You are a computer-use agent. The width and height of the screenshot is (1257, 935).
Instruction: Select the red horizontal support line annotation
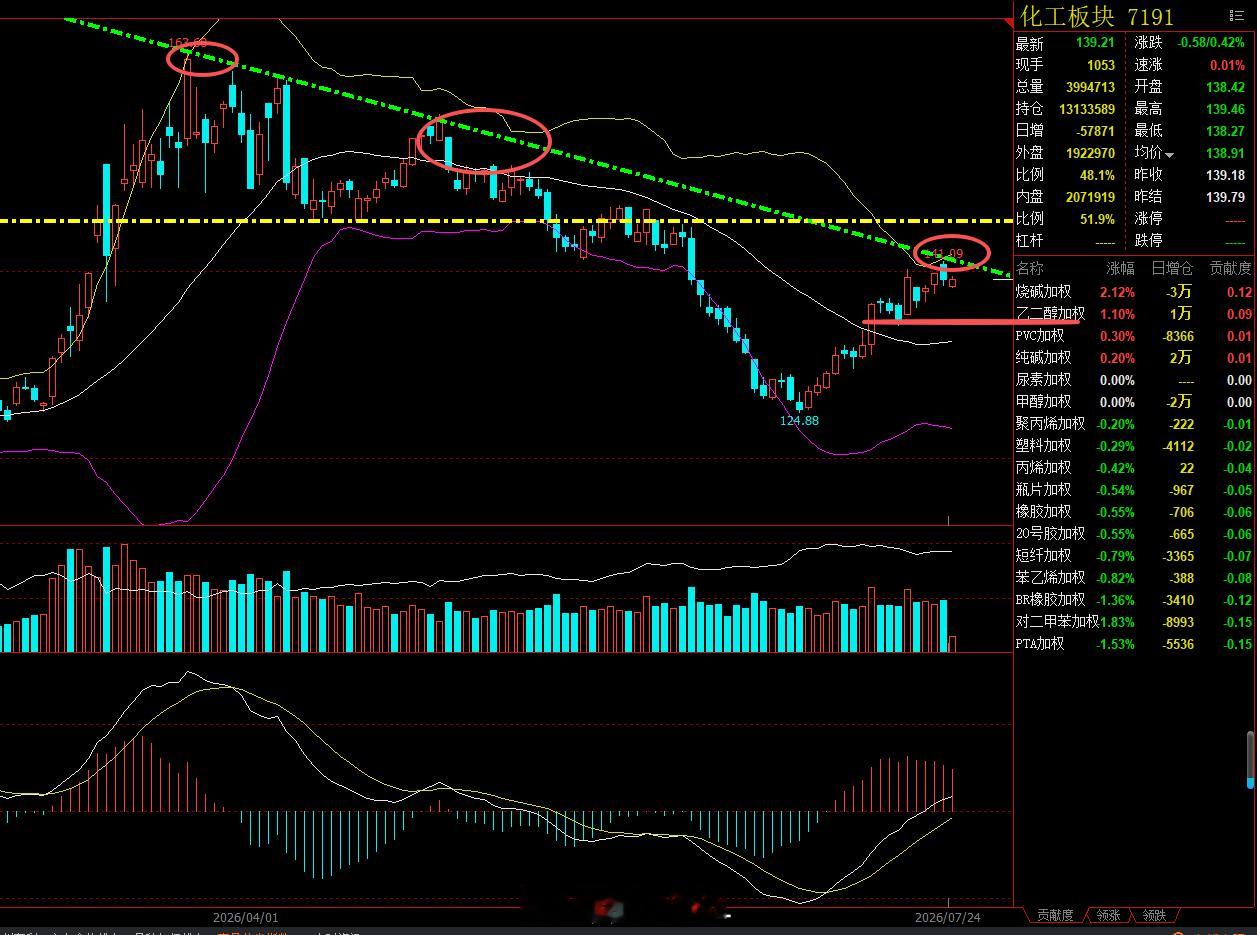972,322
